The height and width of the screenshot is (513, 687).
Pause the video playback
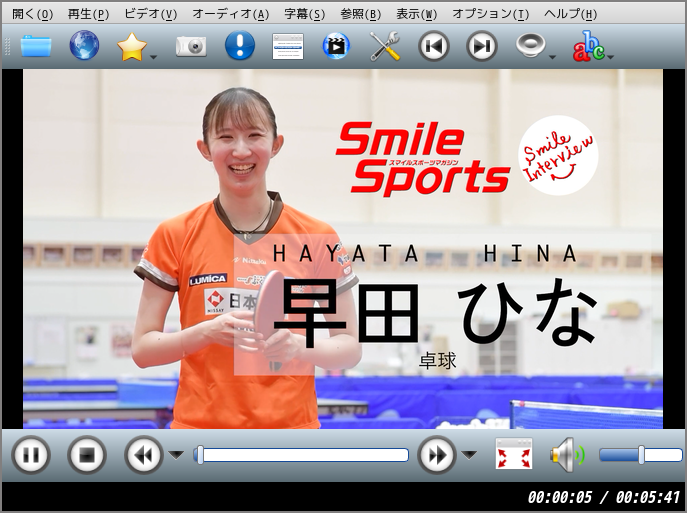(x=31, y=455)
